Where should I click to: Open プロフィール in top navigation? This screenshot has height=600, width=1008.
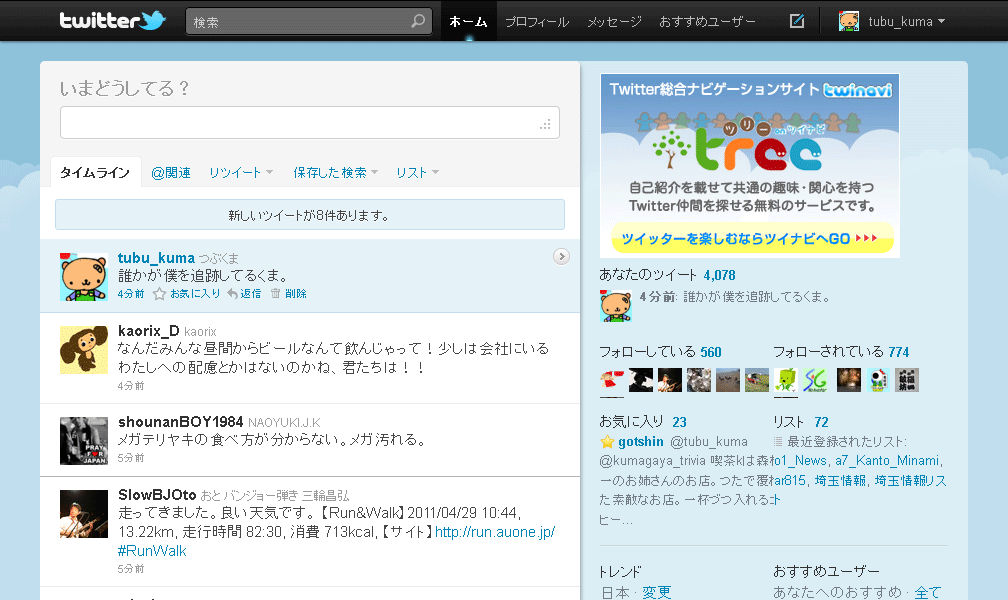point(537,22)
